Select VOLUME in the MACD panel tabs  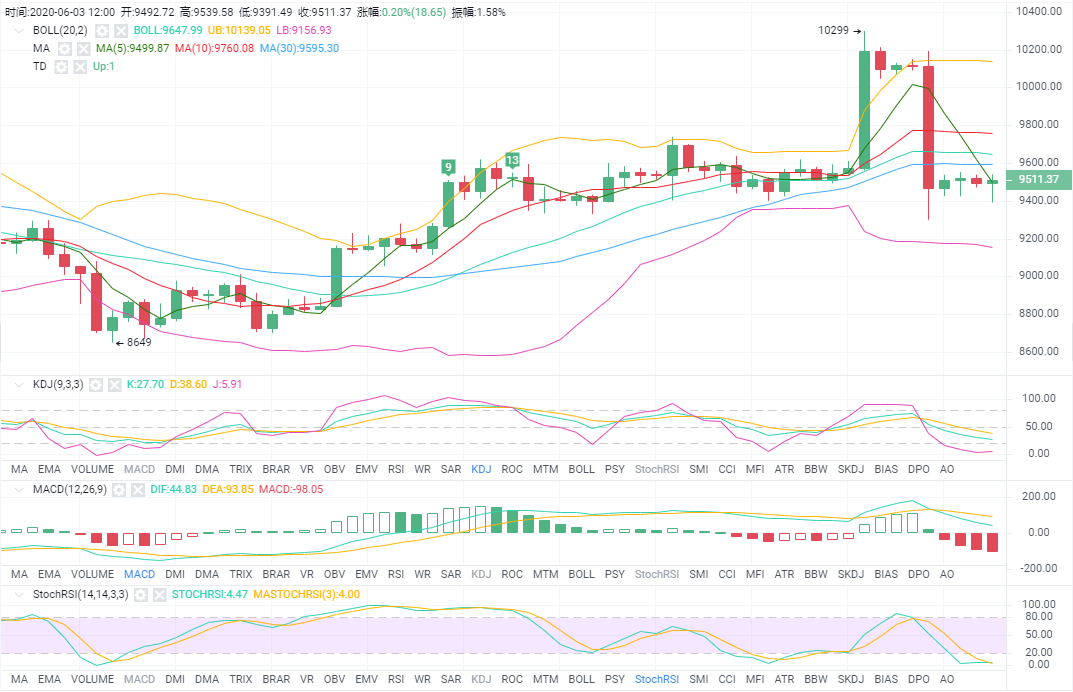92,574
